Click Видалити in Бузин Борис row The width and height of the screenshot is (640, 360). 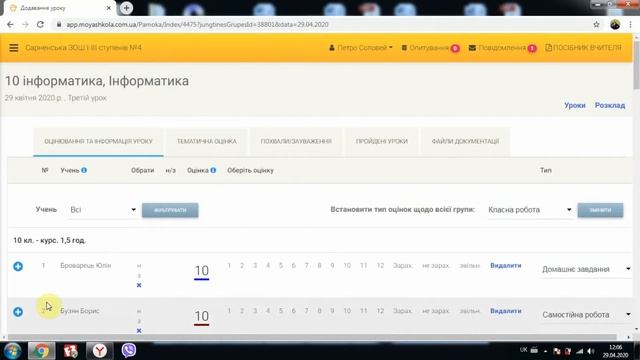[506, 311]
